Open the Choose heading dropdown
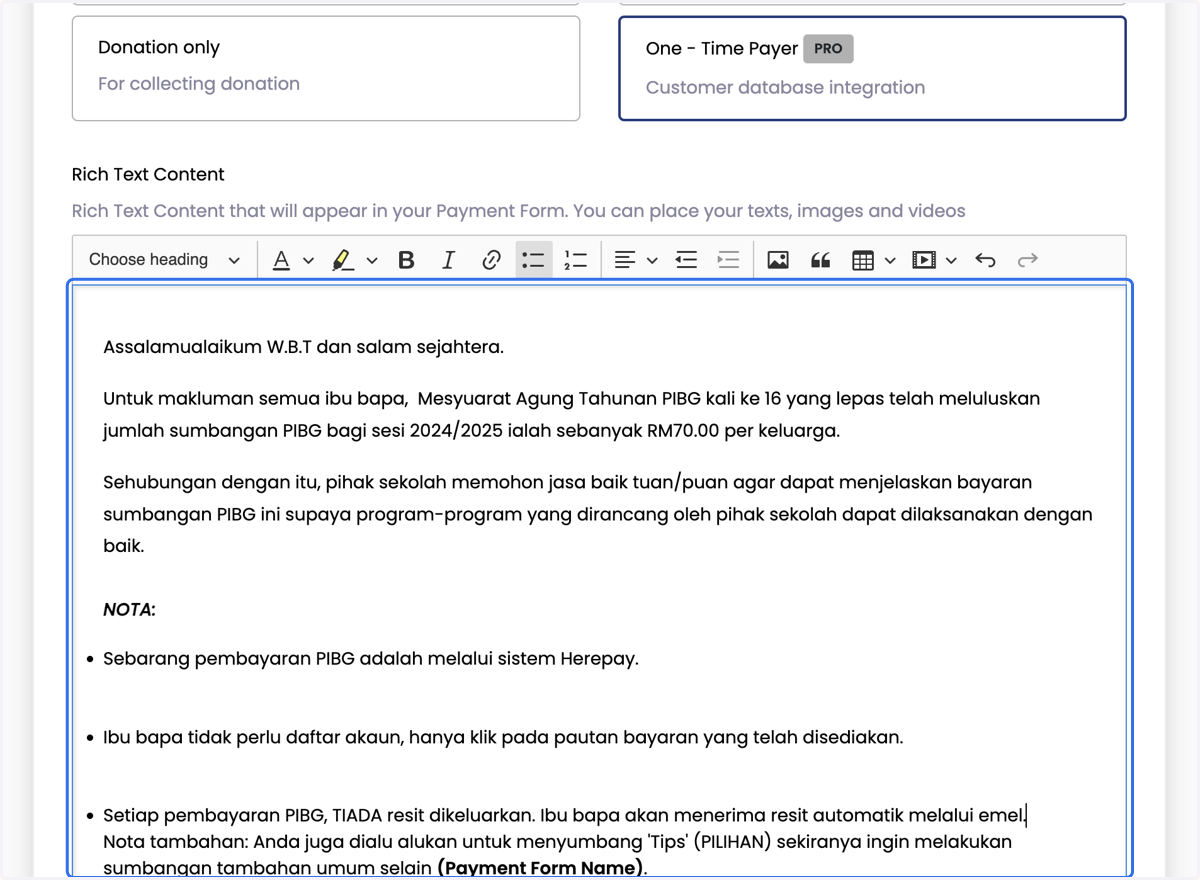This screenshot has width=1200, height=880. point(164,260)
